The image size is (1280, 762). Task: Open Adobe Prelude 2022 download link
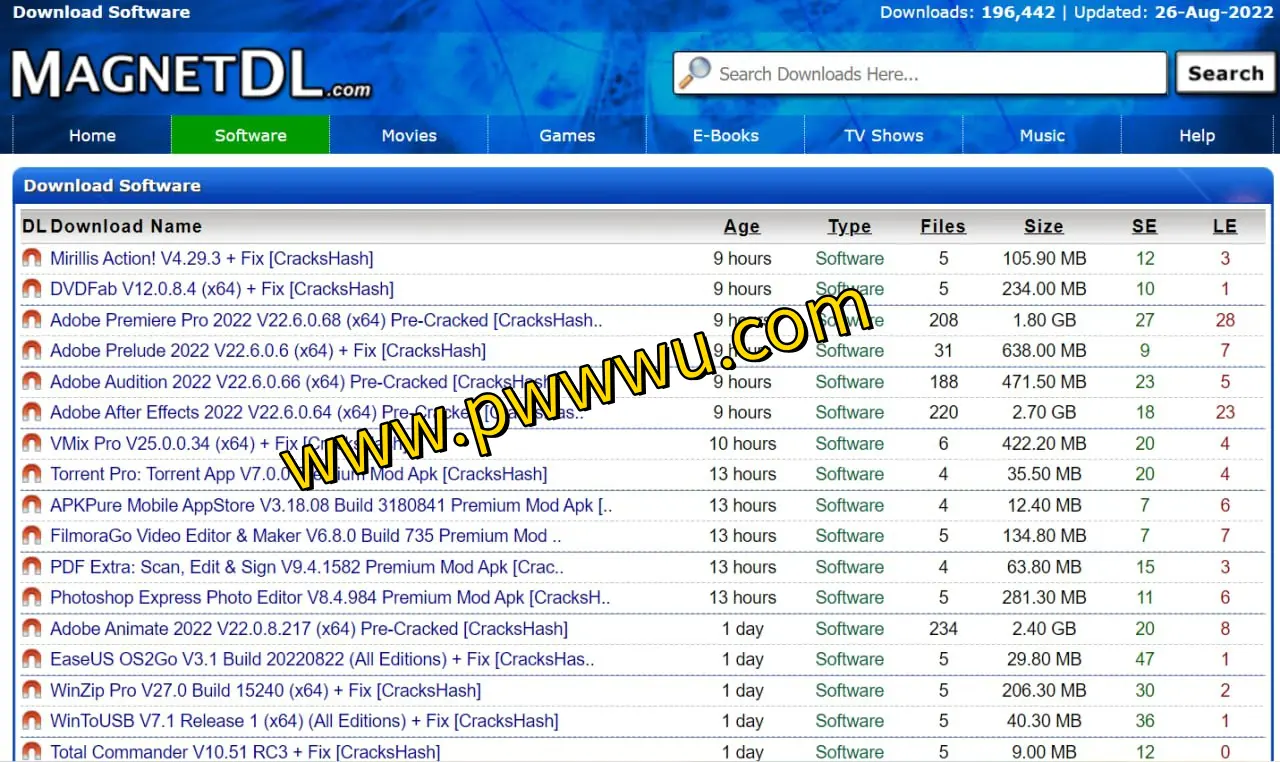click(x=267, y=351)
